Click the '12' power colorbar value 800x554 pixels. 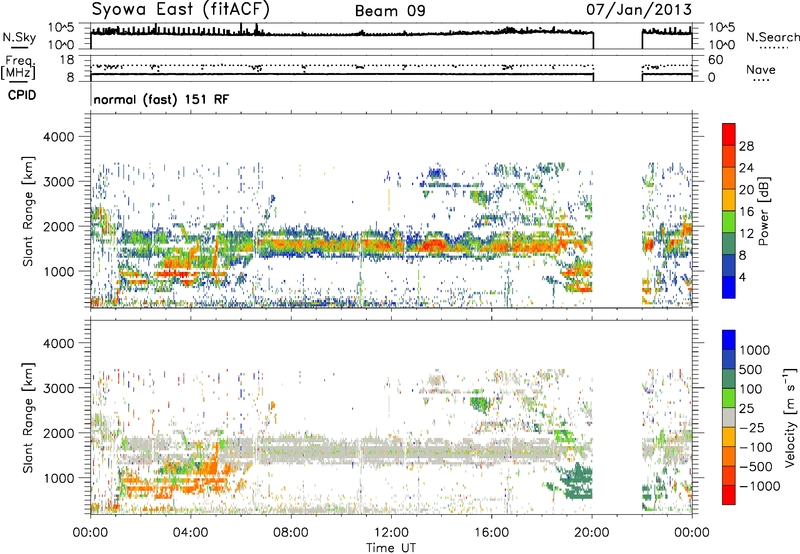tap(746, 234)
